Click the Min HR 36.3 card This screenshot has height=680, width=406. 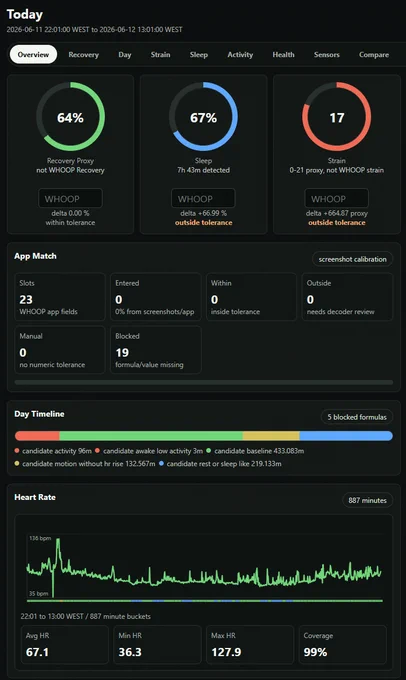pyautogui.click(x=157, y=644)
